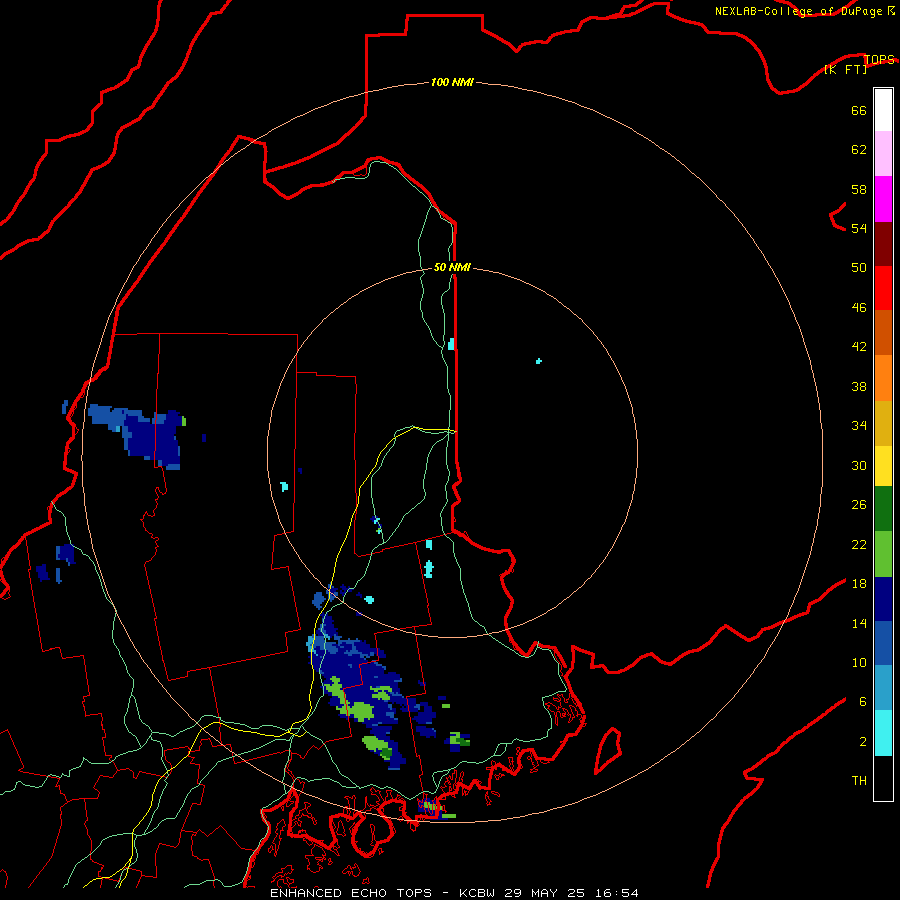Viewport: 900px width, 900px height.
Task: Click the "34" legend value
Action: 859,425
